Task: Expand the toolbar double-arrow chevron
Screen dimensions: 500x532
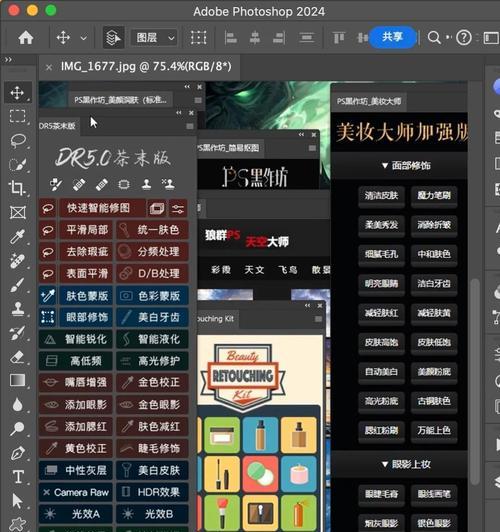Action: click(8, 60)
